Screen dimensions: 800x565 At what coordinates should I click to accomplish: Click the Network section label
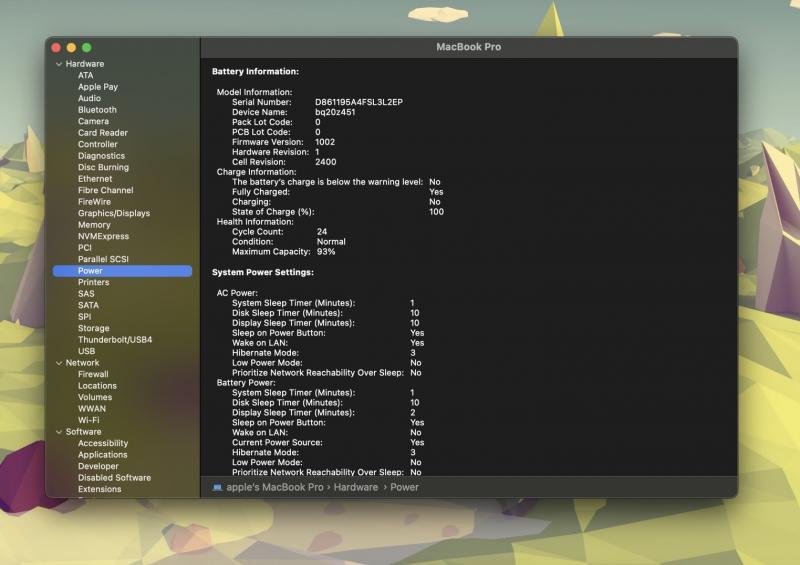pyautogui.click(x=82, y=363)
